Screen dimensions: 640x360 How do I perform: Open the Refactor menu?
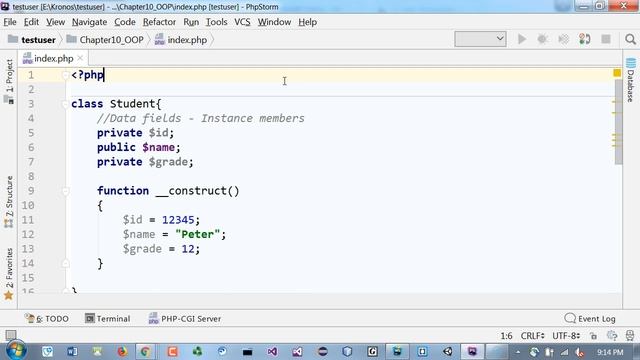pos(159,22)
